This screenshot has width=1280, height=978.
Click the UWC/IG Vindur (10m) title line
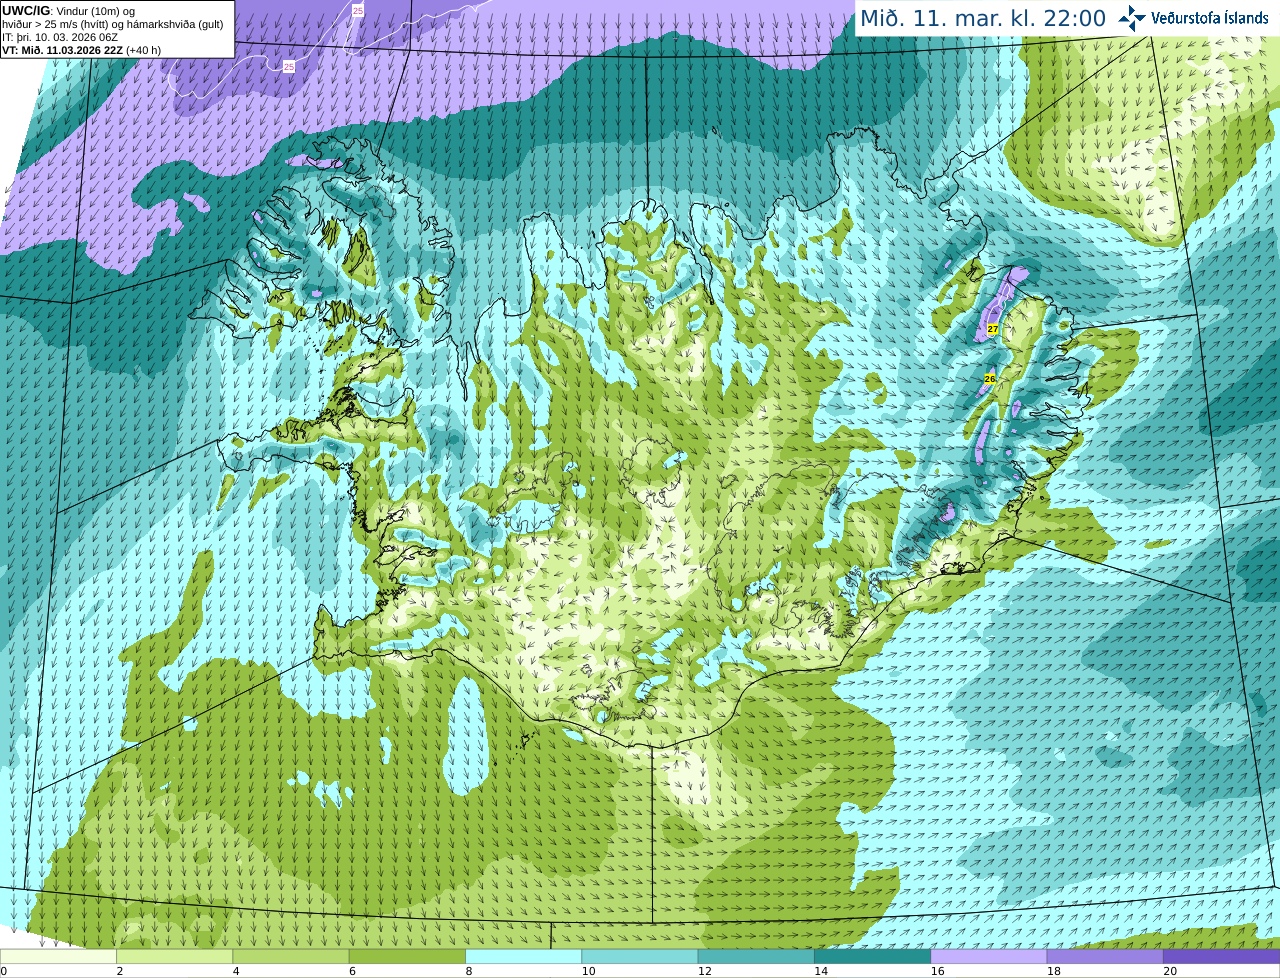tap(69, 11)
